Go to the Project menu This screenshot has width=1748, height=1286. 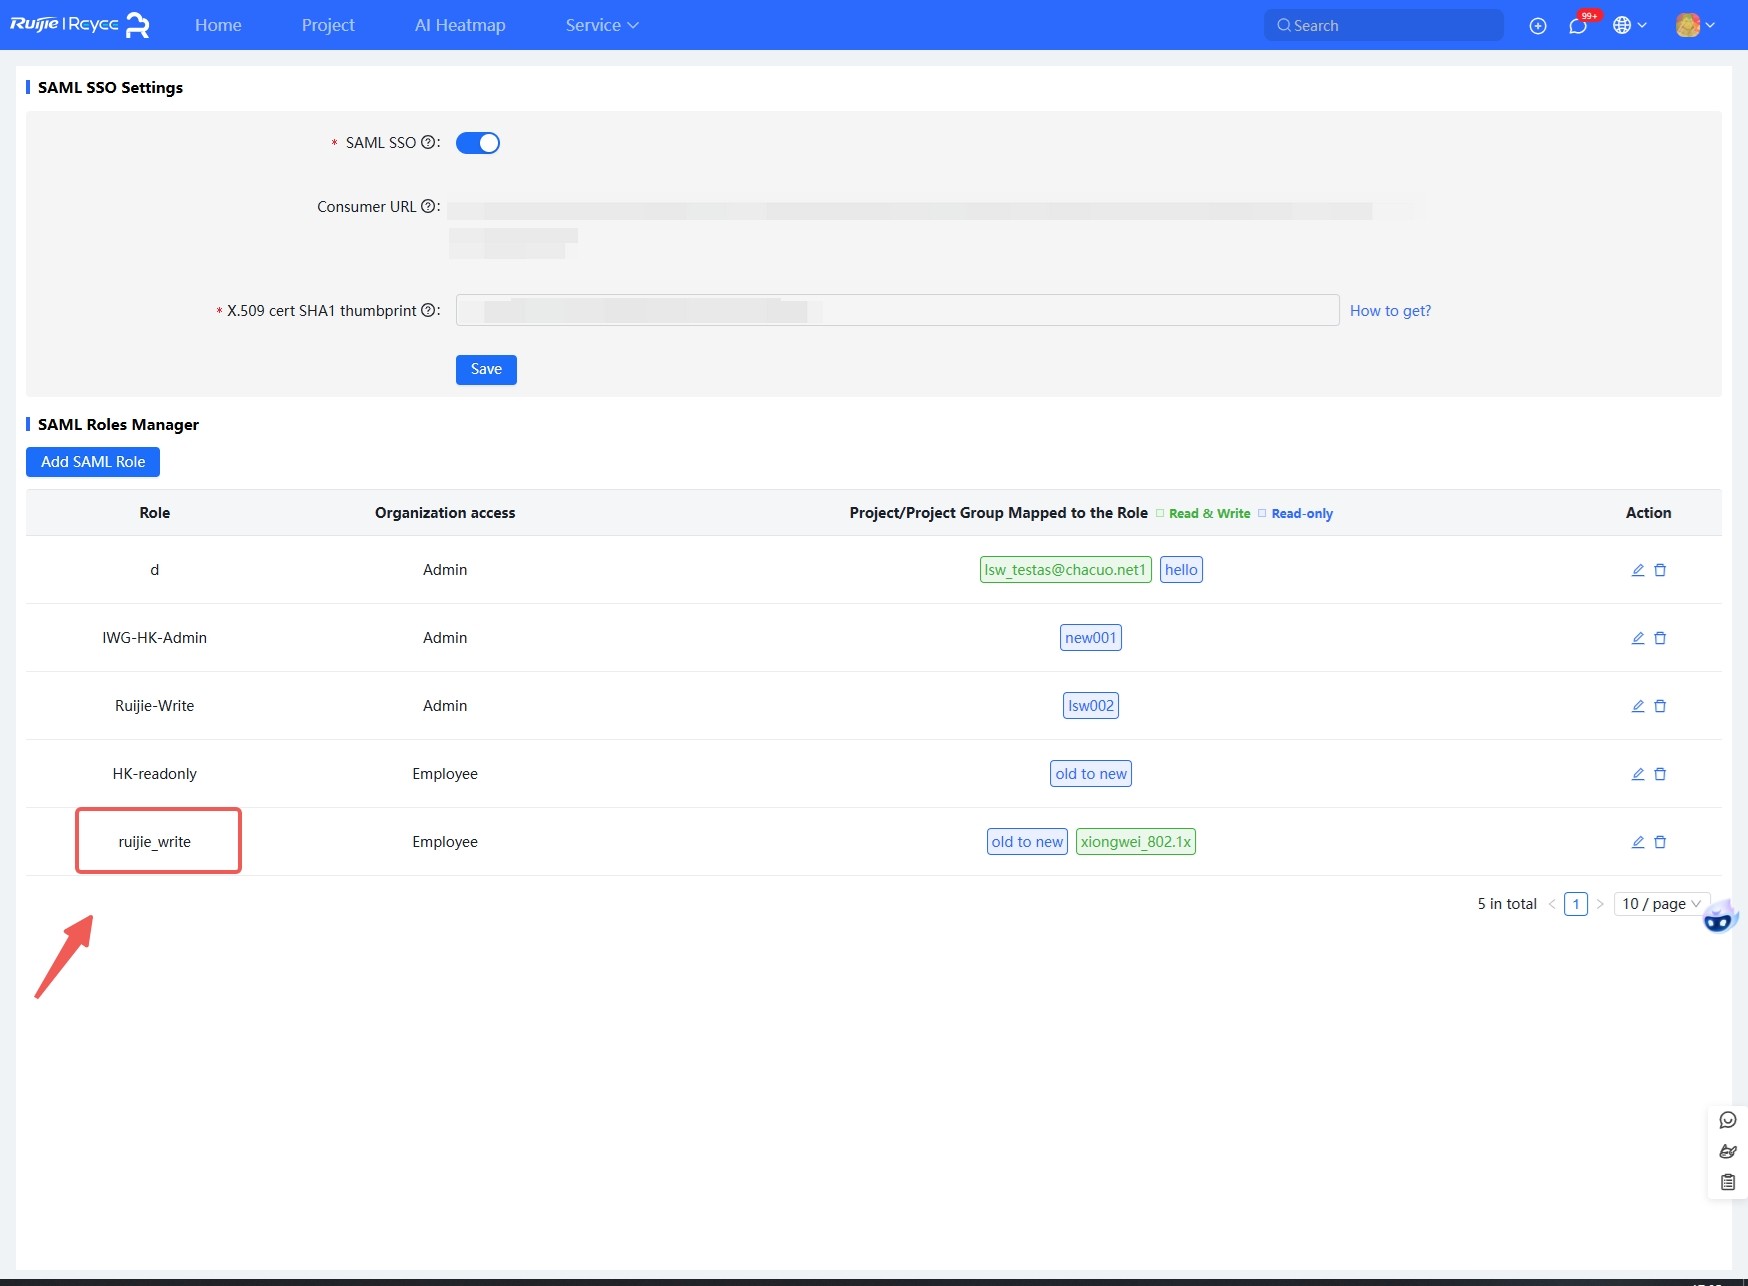(x=328, y=25)
